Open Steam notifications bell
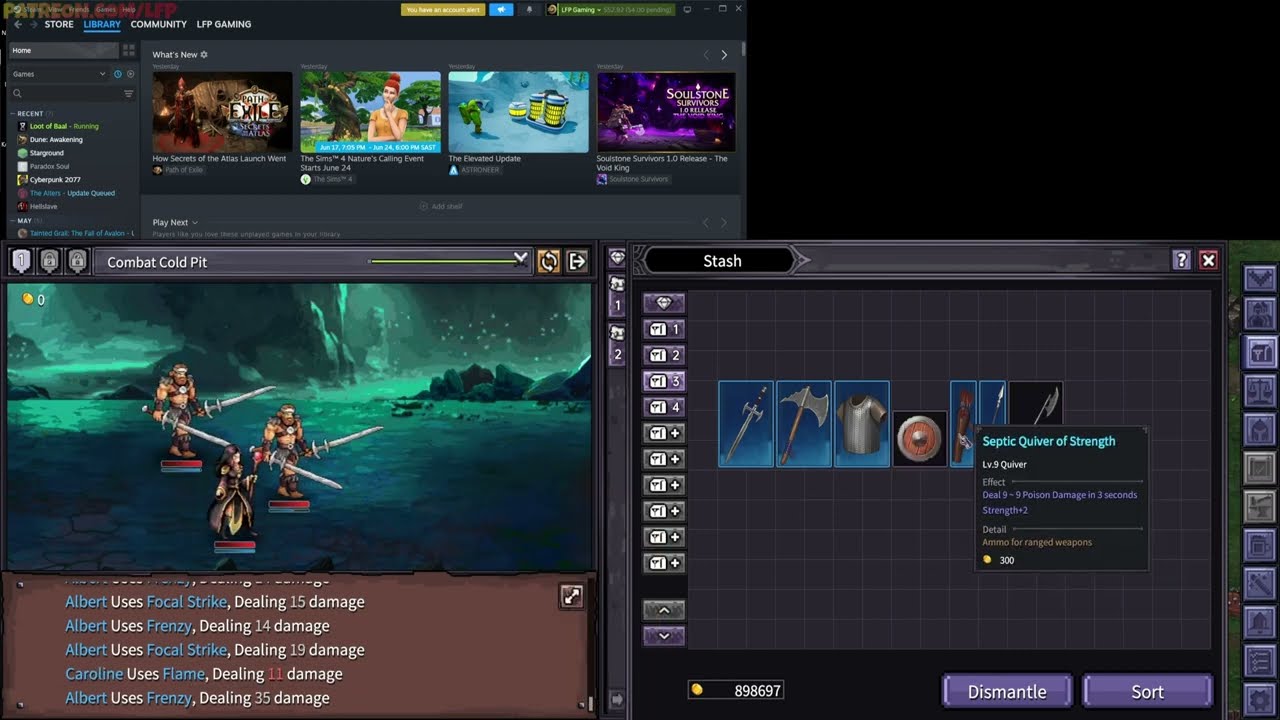 [x=529, y=9]
